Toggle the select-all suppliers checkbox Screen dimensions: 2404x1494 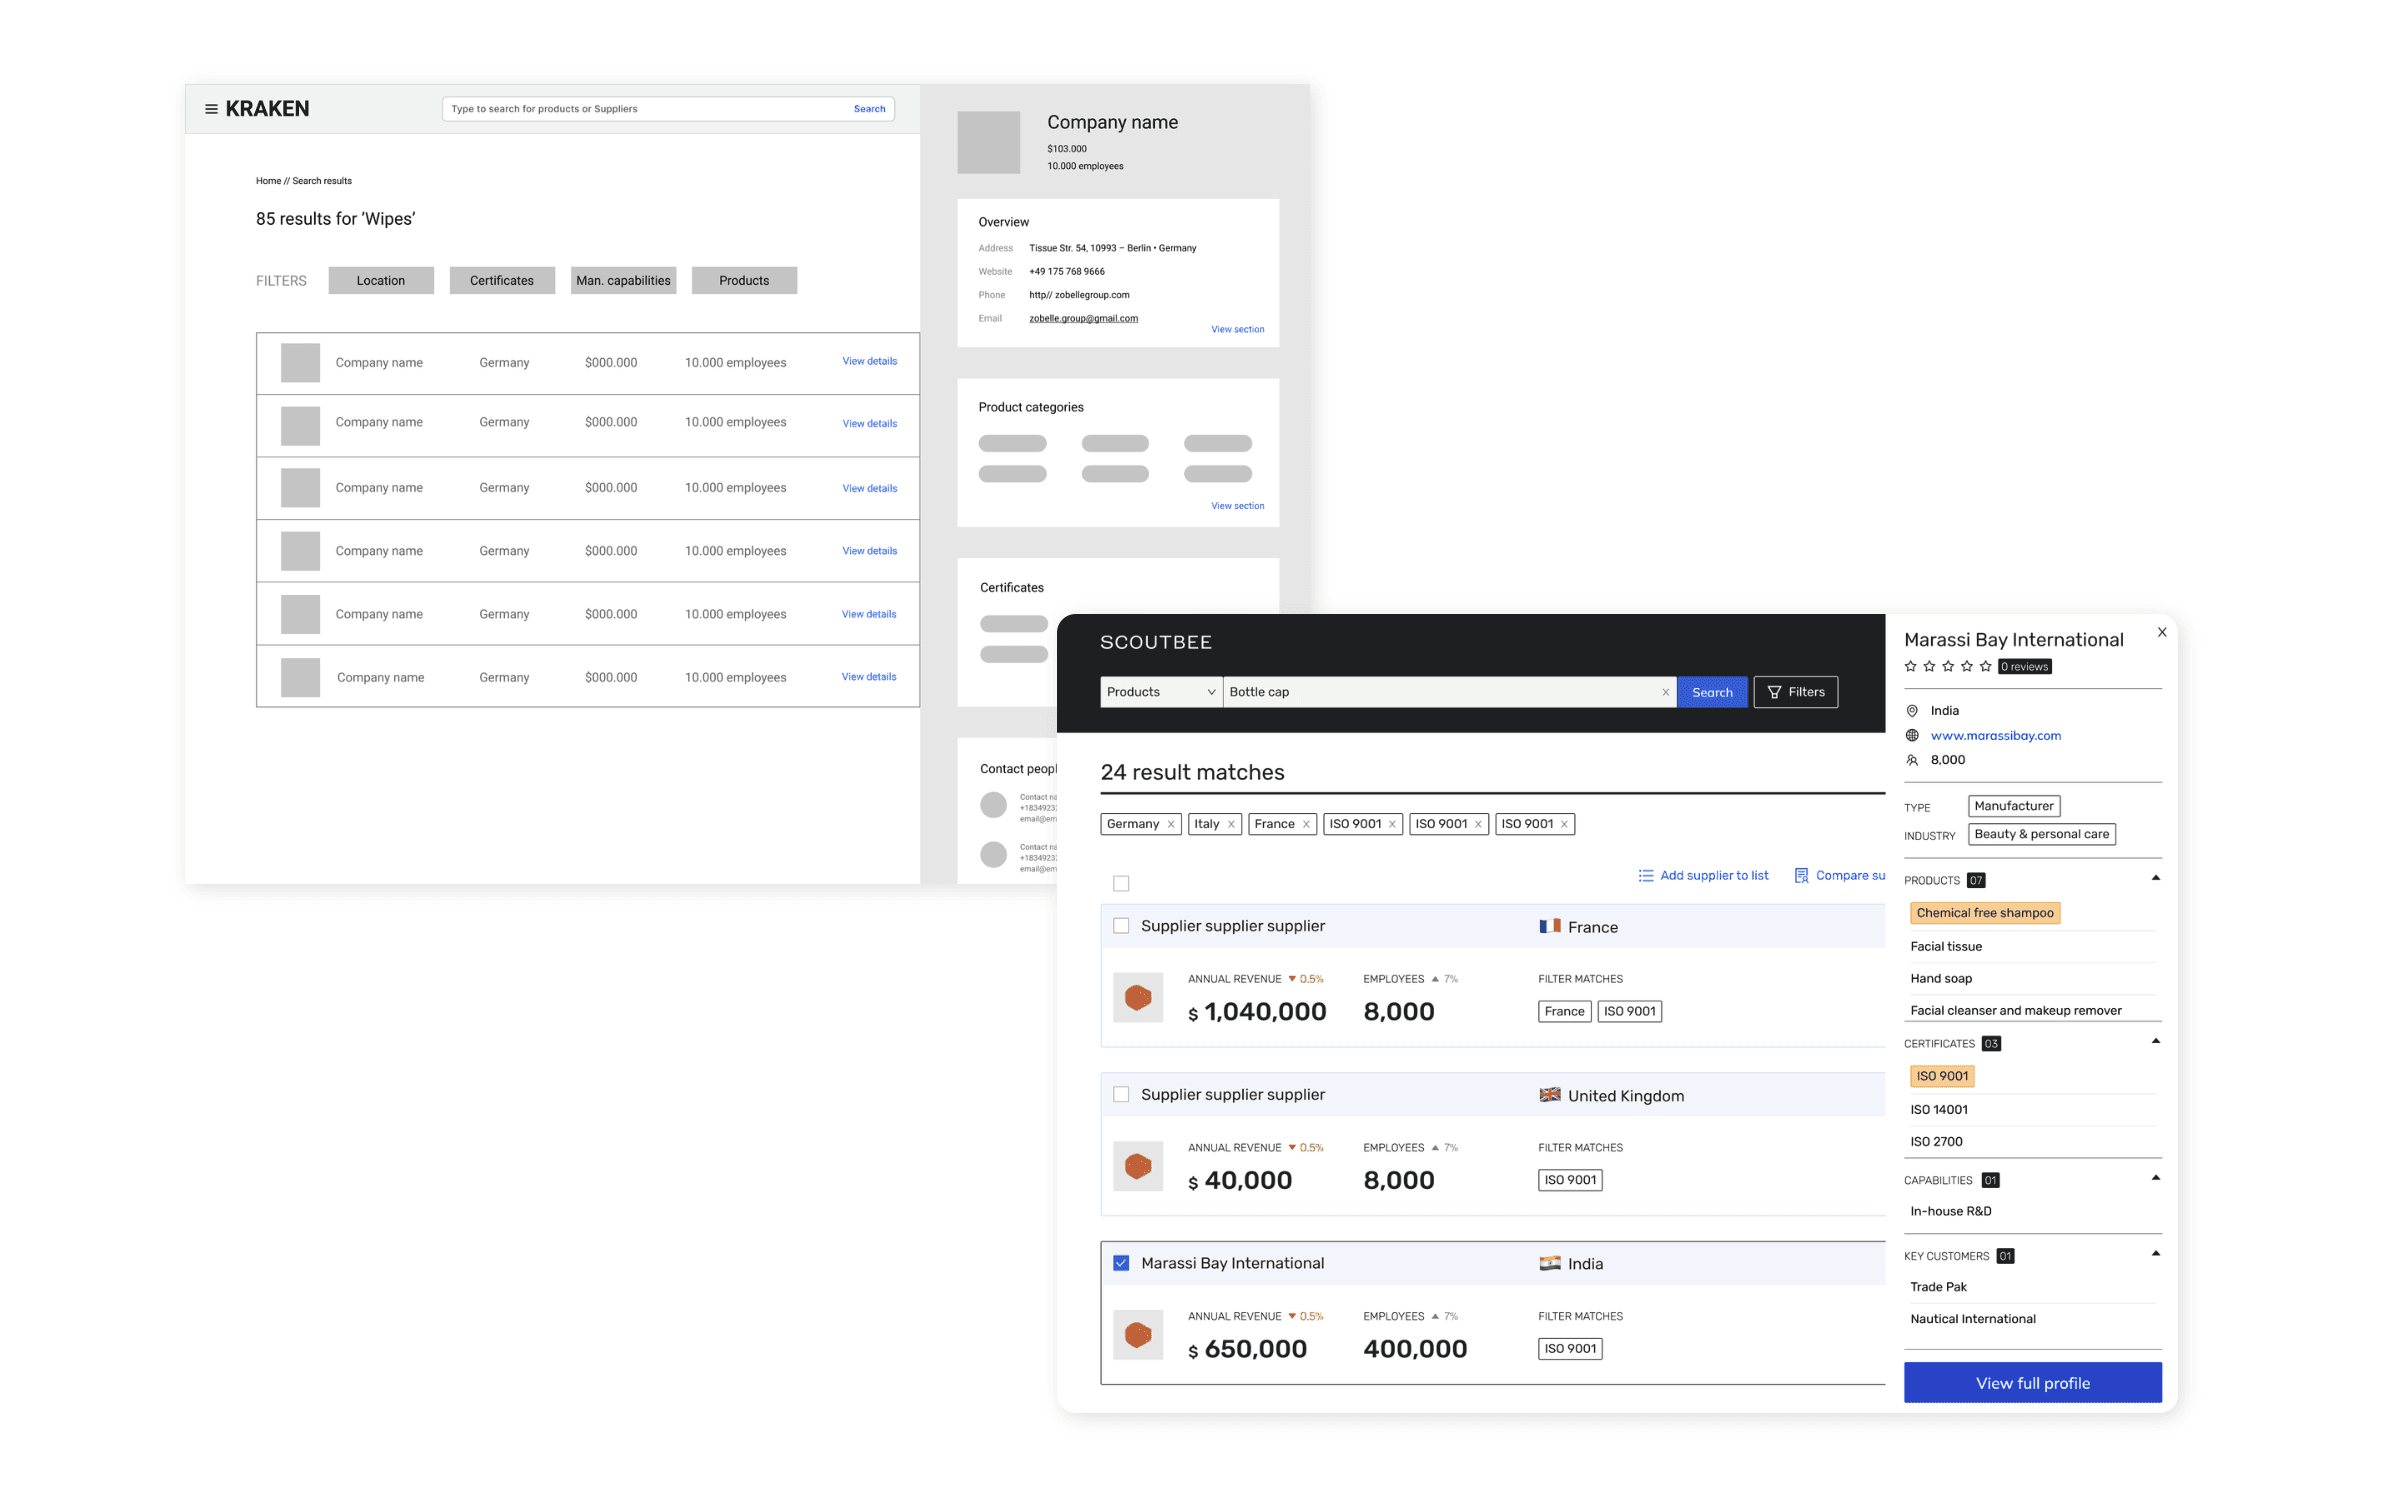click(x=1121, y=883)
